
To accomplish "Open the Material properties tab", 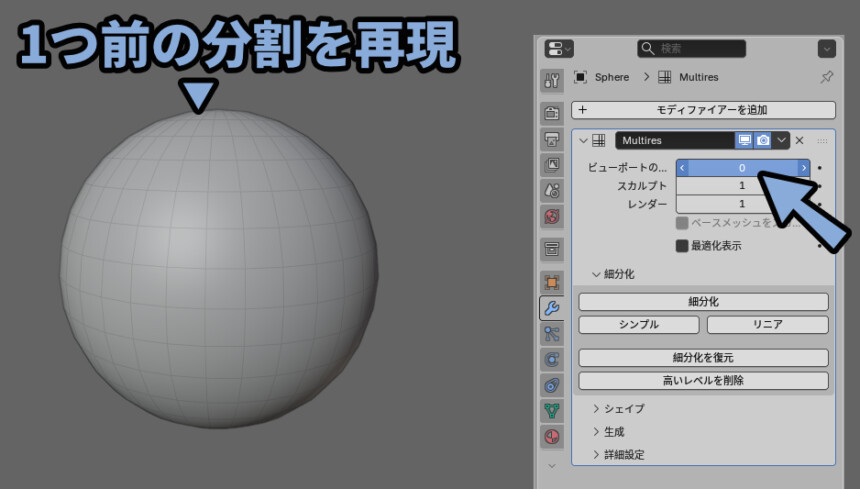I will click(x=552, y=437).
